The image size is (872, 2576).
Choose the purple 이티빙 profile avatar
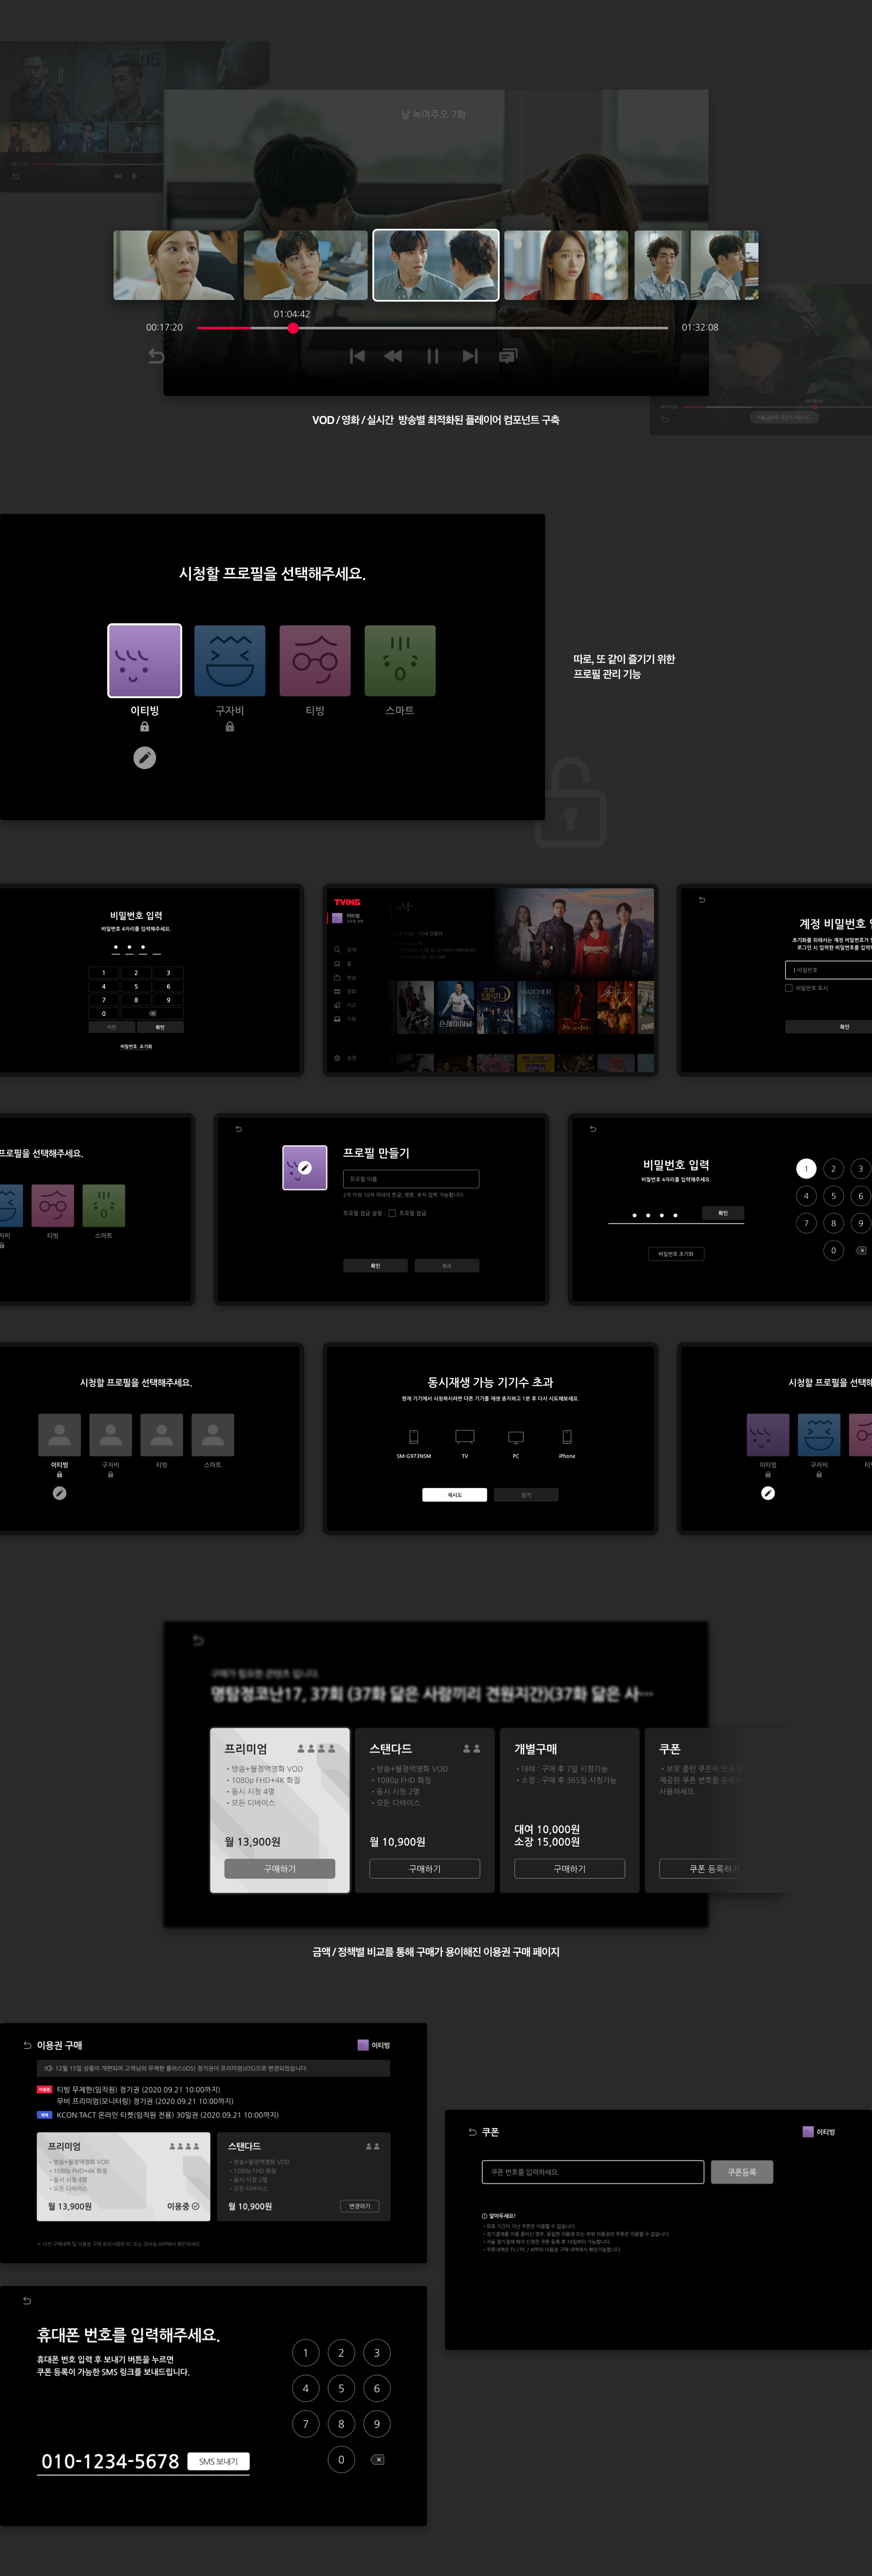[x=144, y=660]
